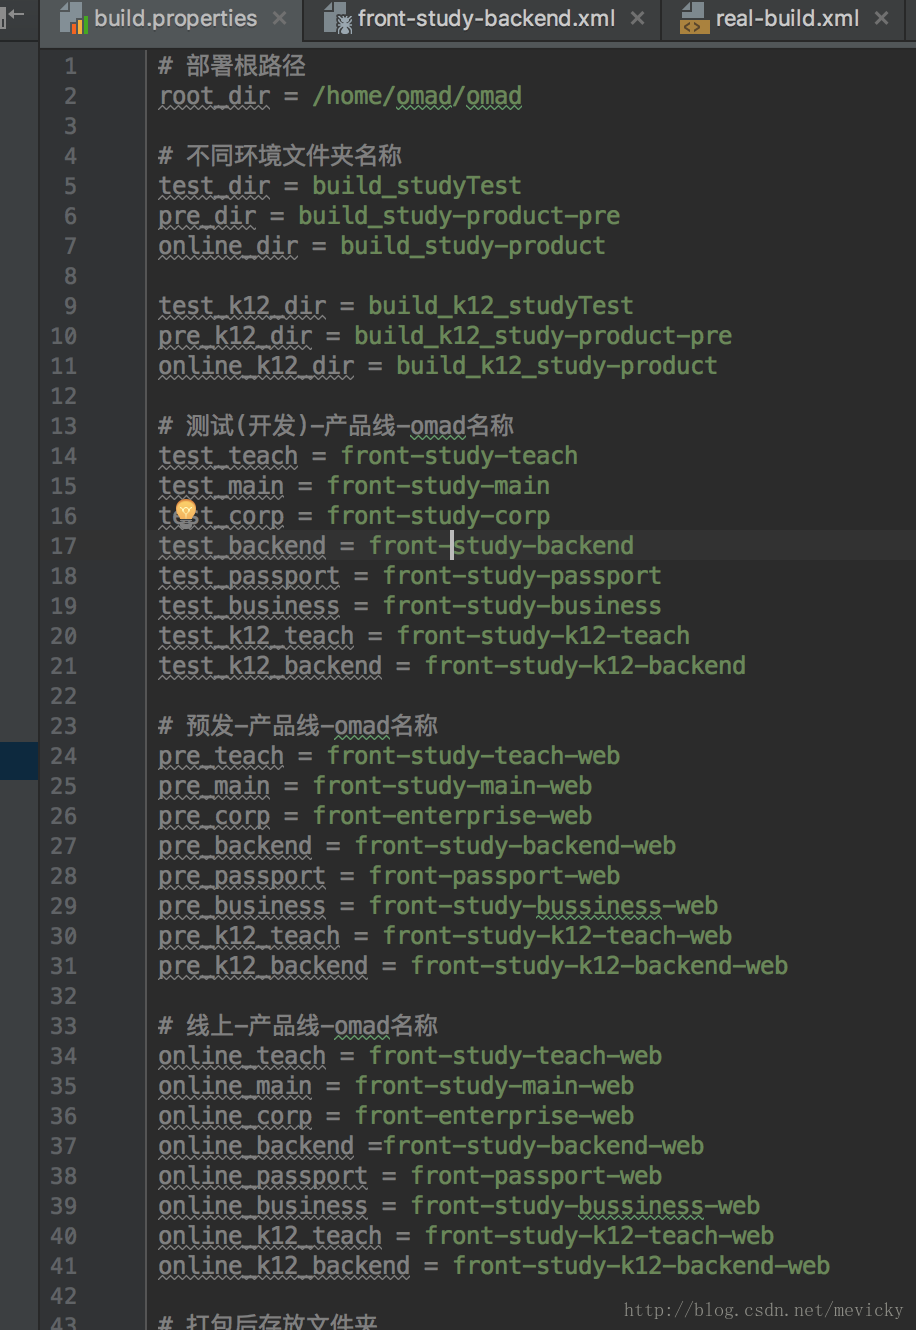Click the test_k12_teach property key
This screenshot has width=916, height=1330.
pyautogui.click(x=256, y=636)
